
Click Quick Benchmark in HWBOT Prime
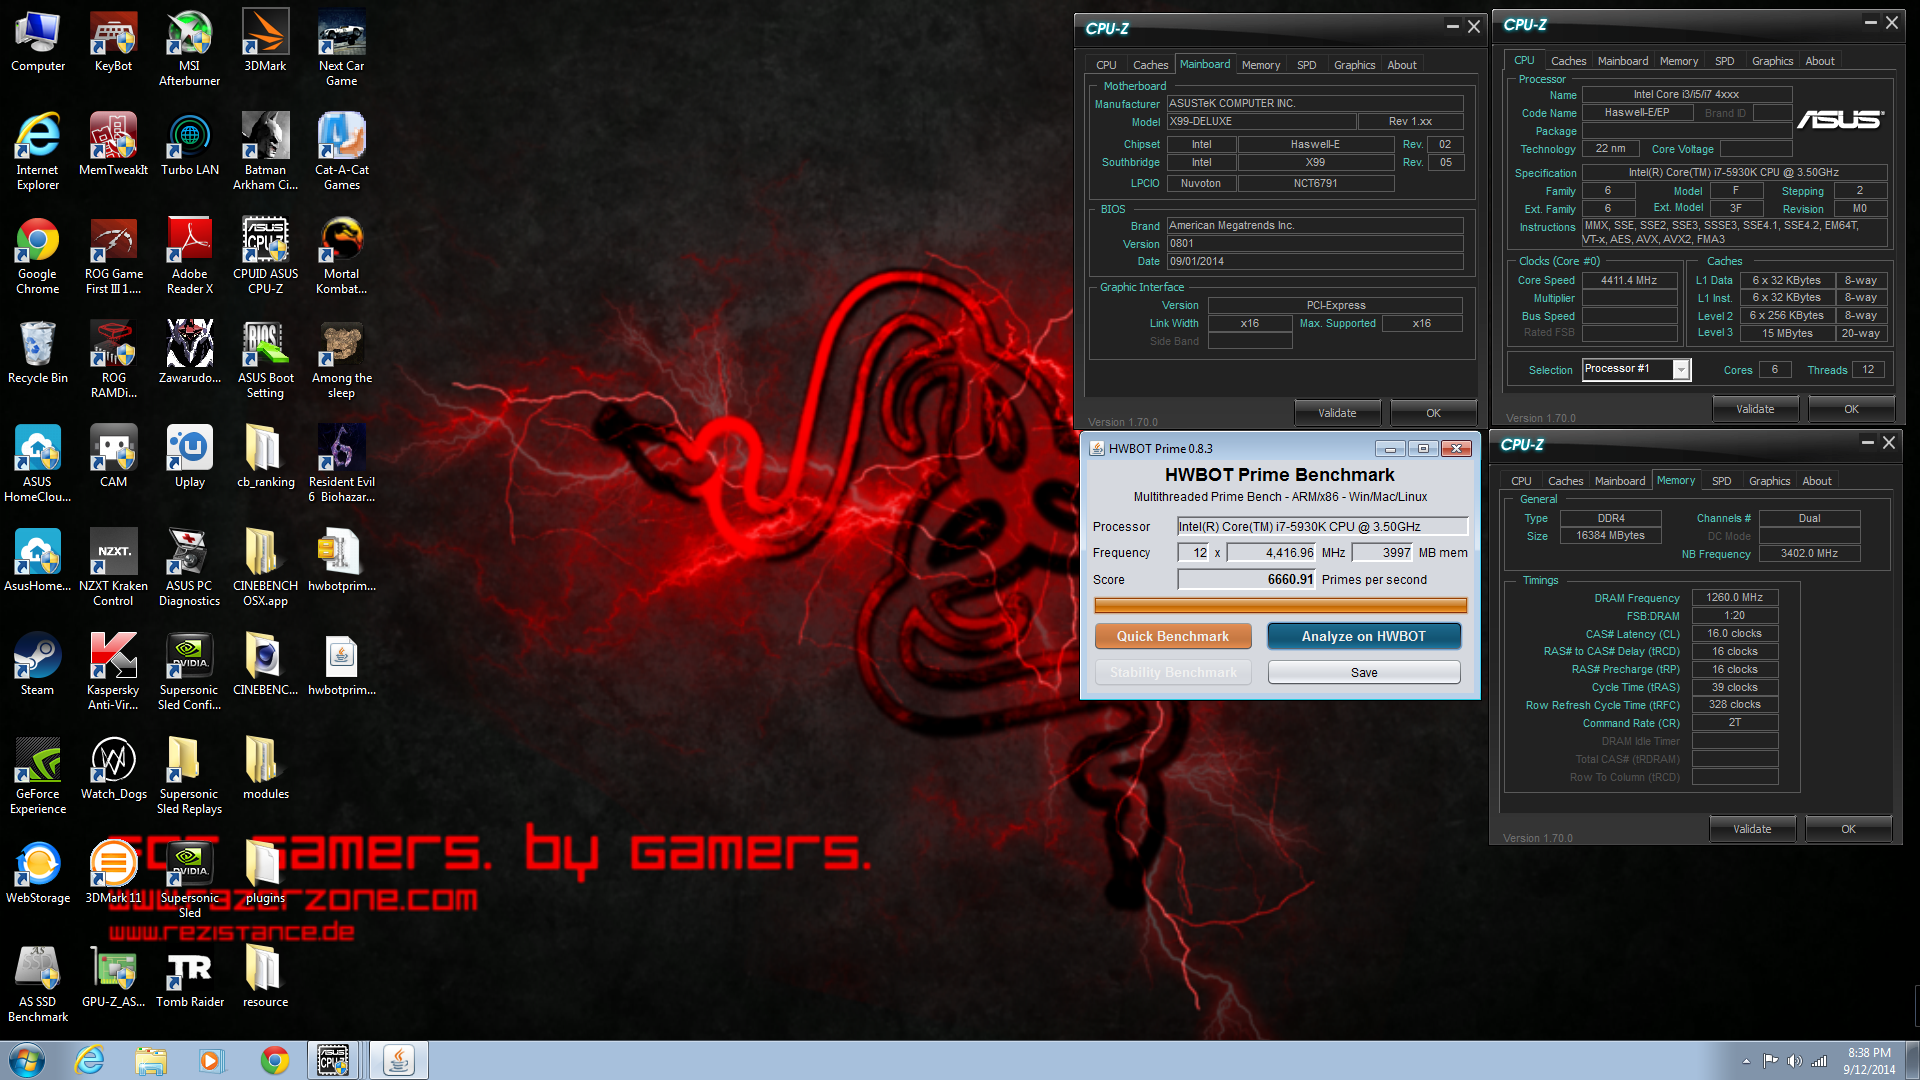coord(1173,636)
